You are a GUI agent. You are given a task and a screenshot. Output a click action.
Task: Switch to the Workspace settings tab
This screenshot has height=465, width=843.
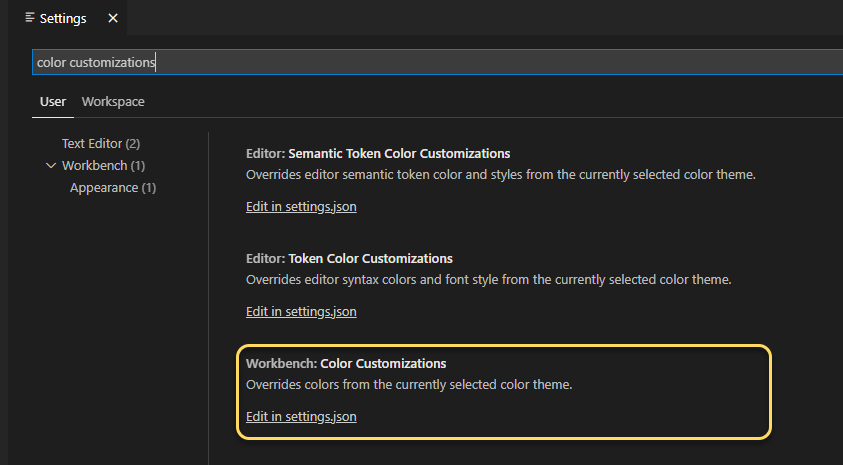(113, 101)
